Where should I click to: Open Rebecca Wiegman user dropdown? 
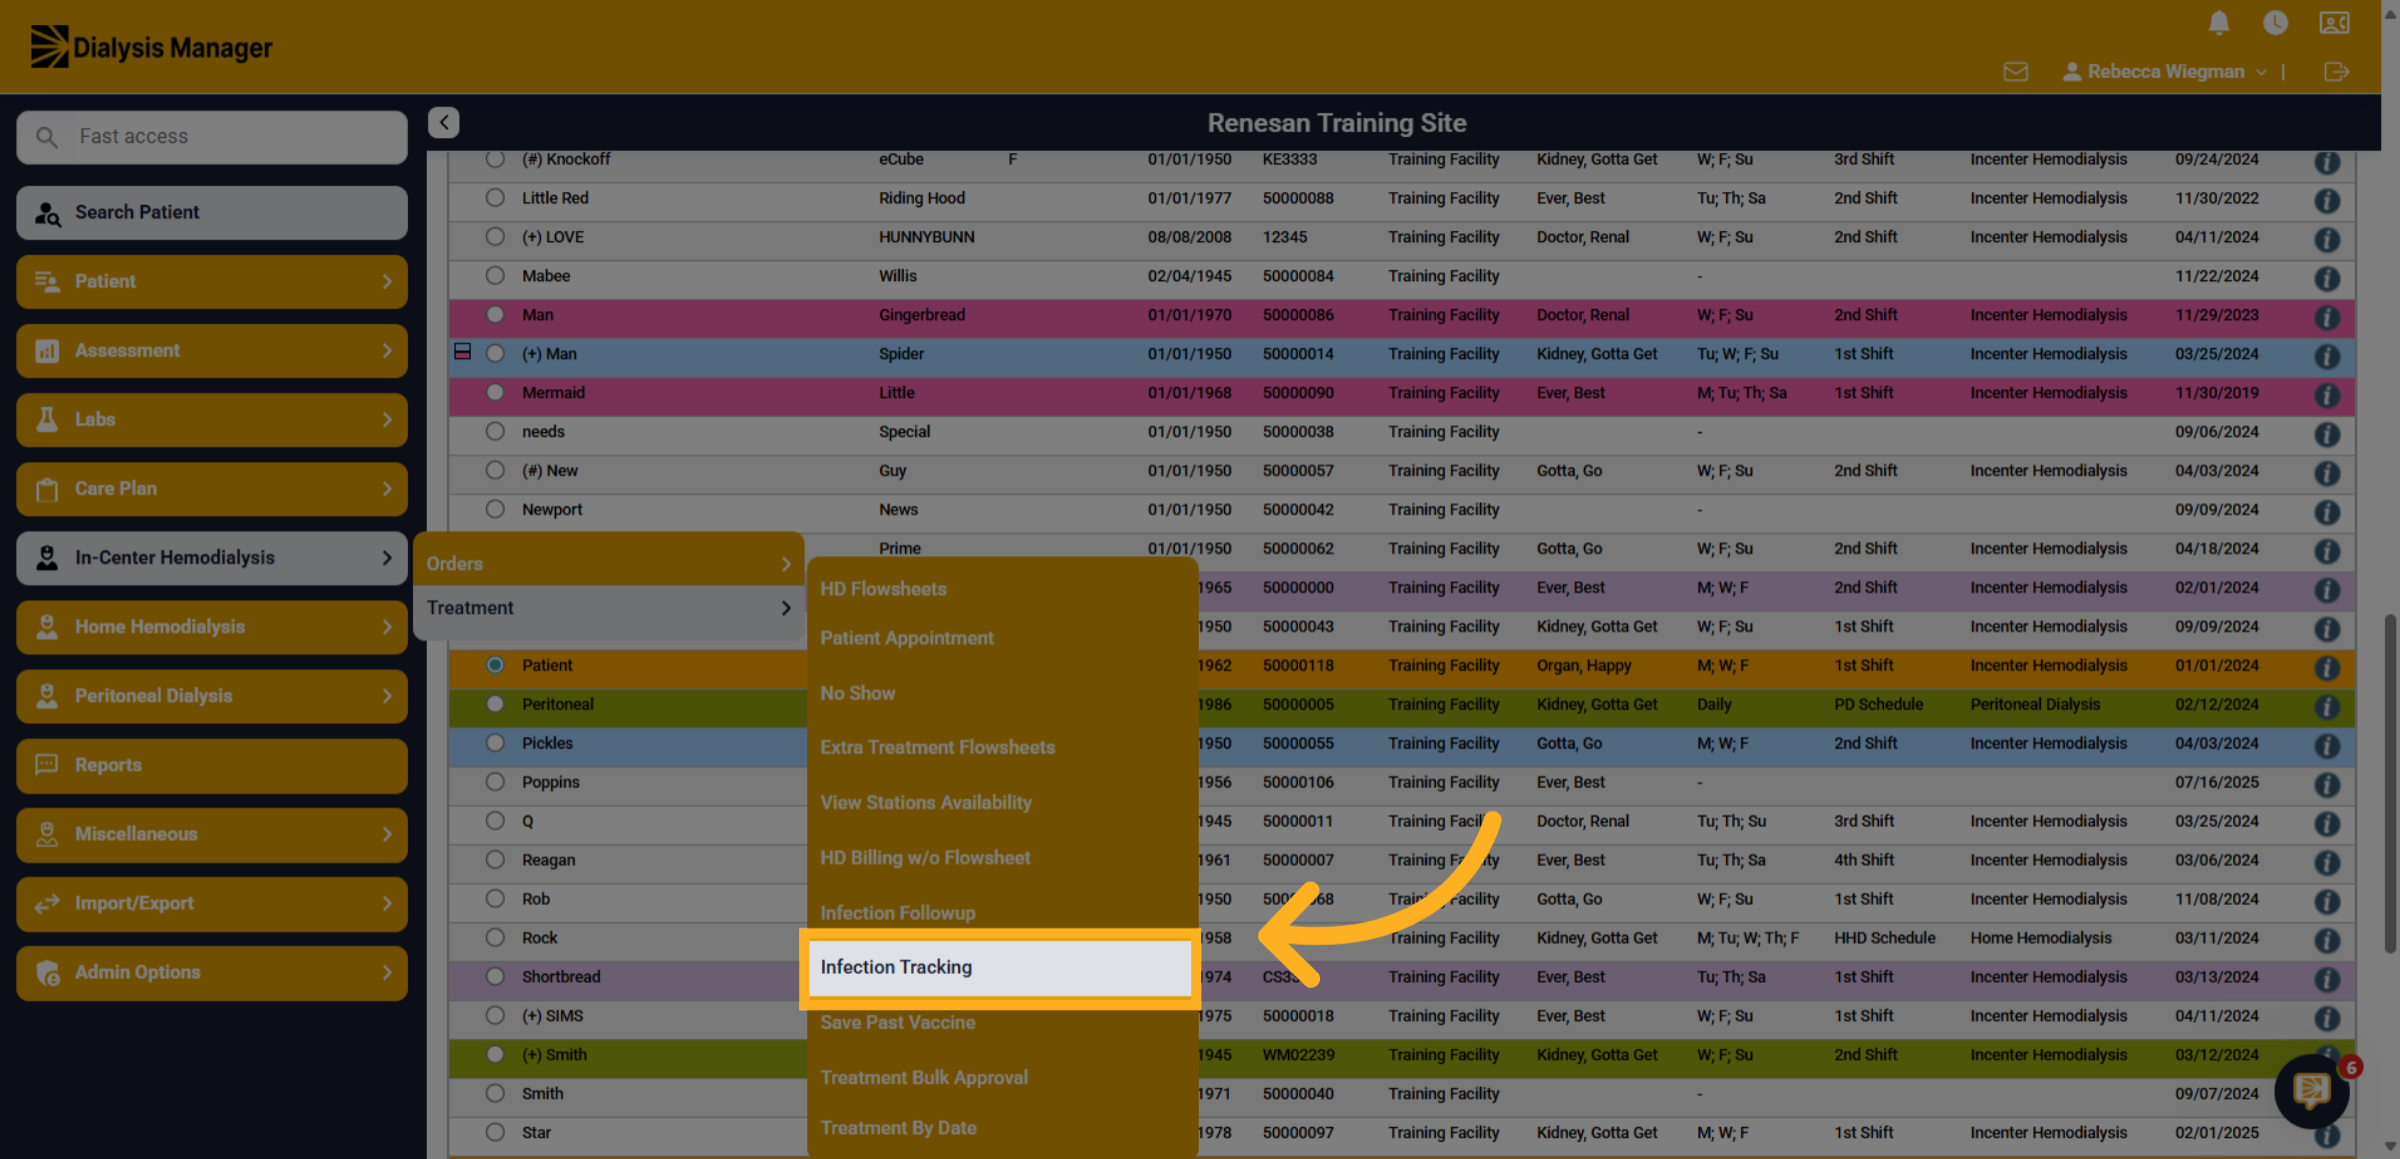click(x=2166, y=72)
